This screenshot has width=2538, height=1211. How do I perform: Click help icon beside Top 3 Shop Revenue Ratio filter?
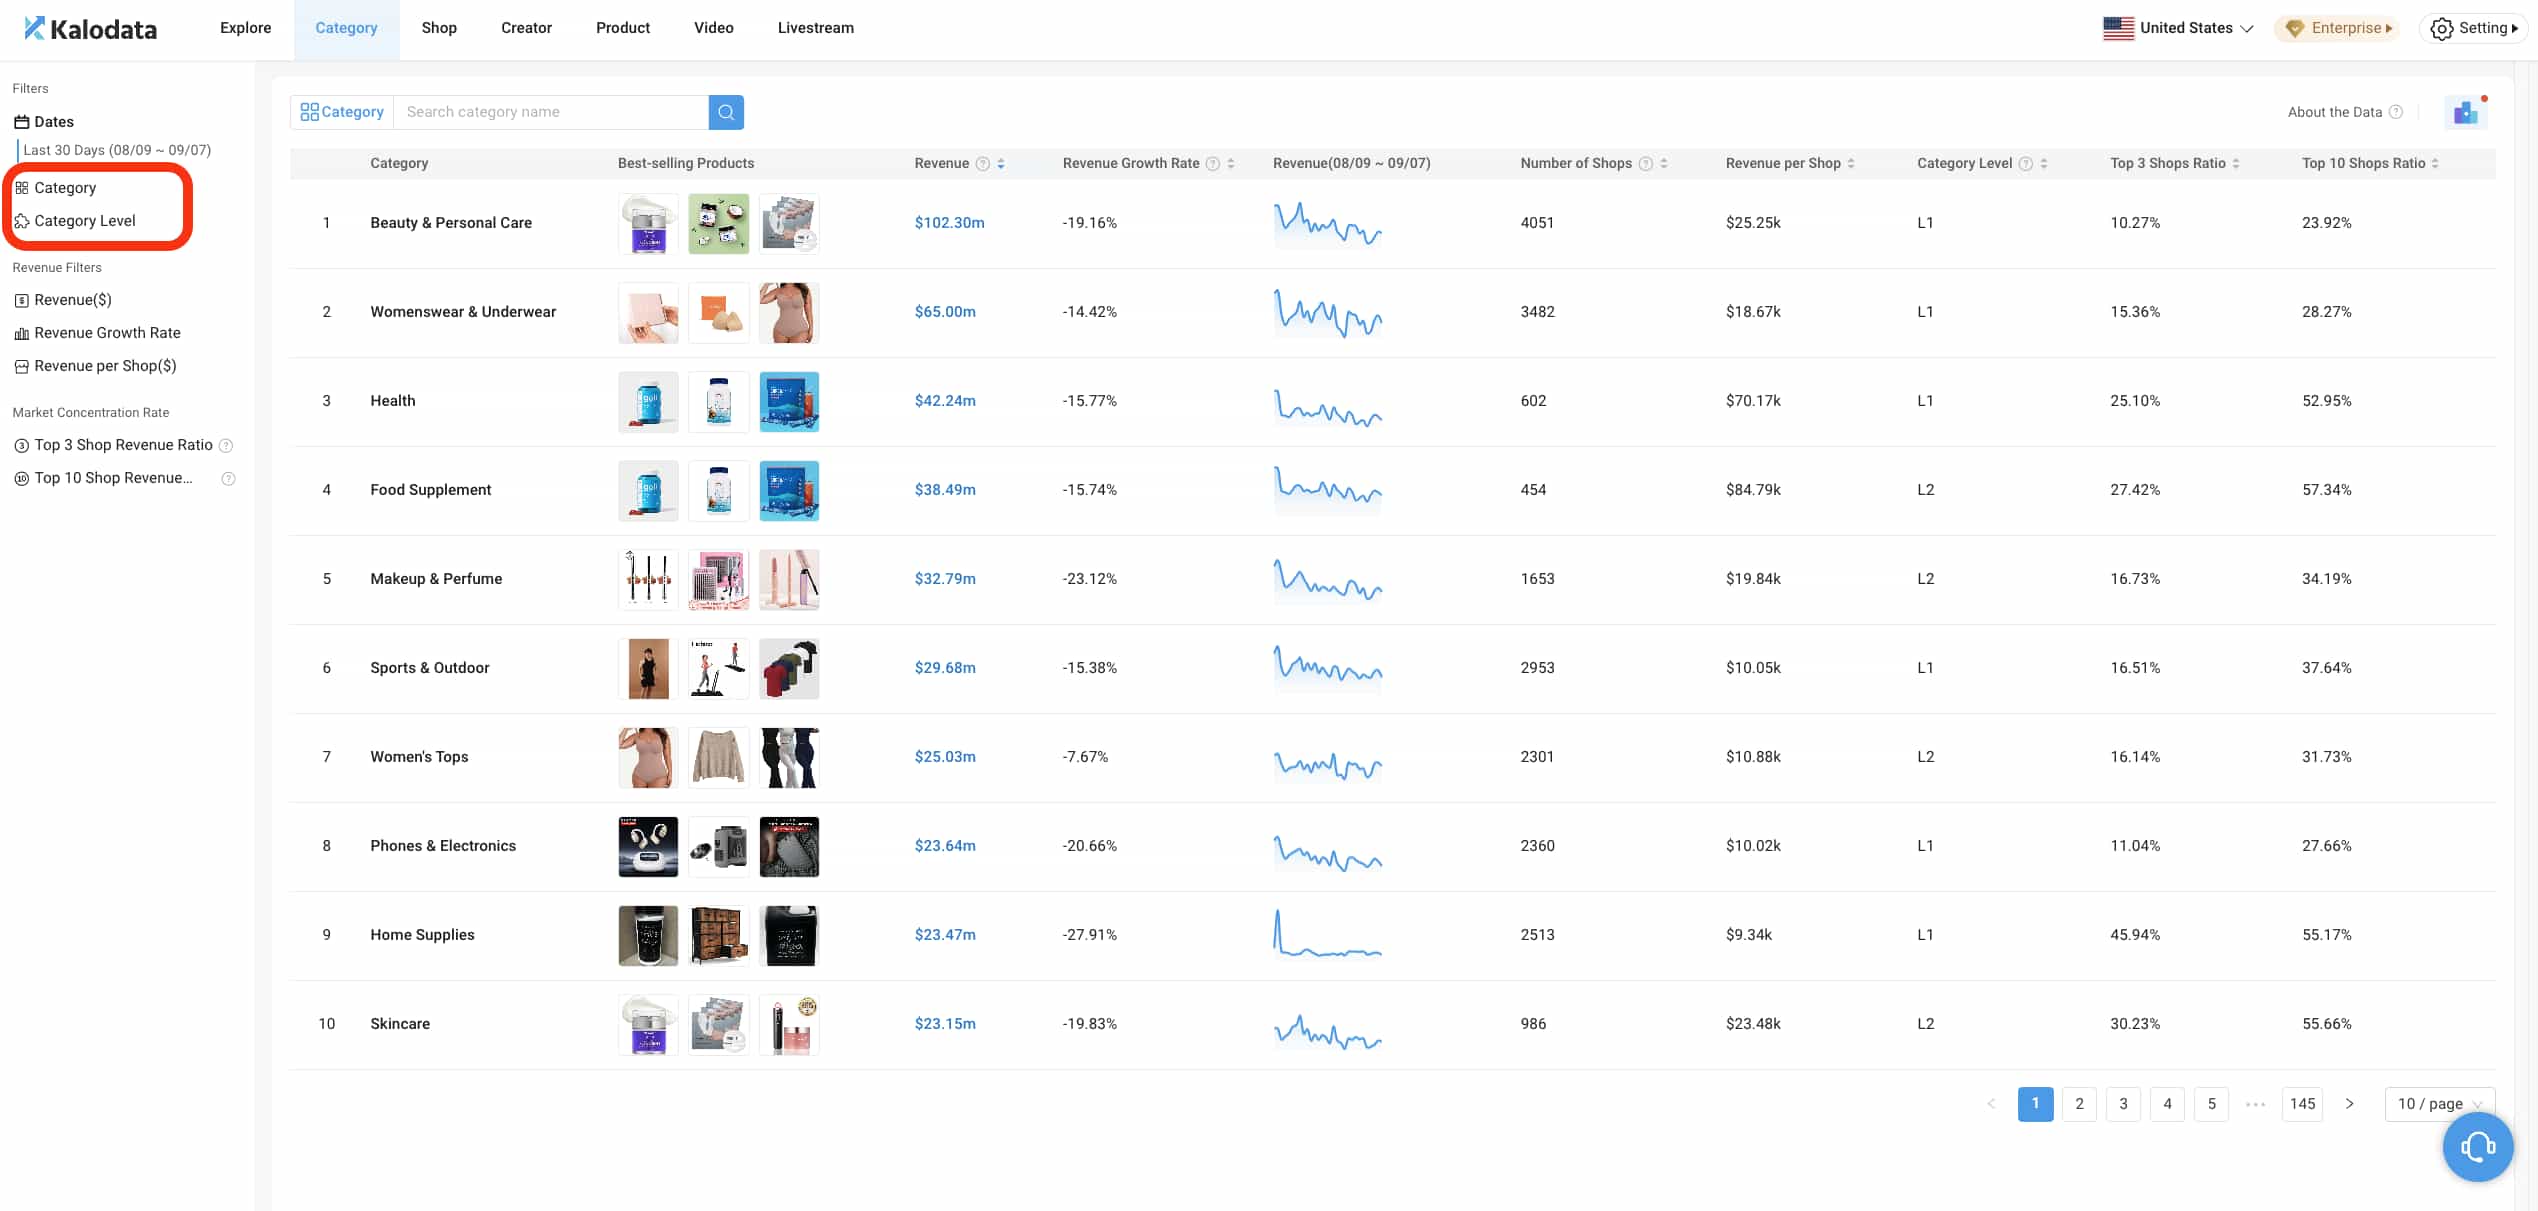click(x=226, y=446)
